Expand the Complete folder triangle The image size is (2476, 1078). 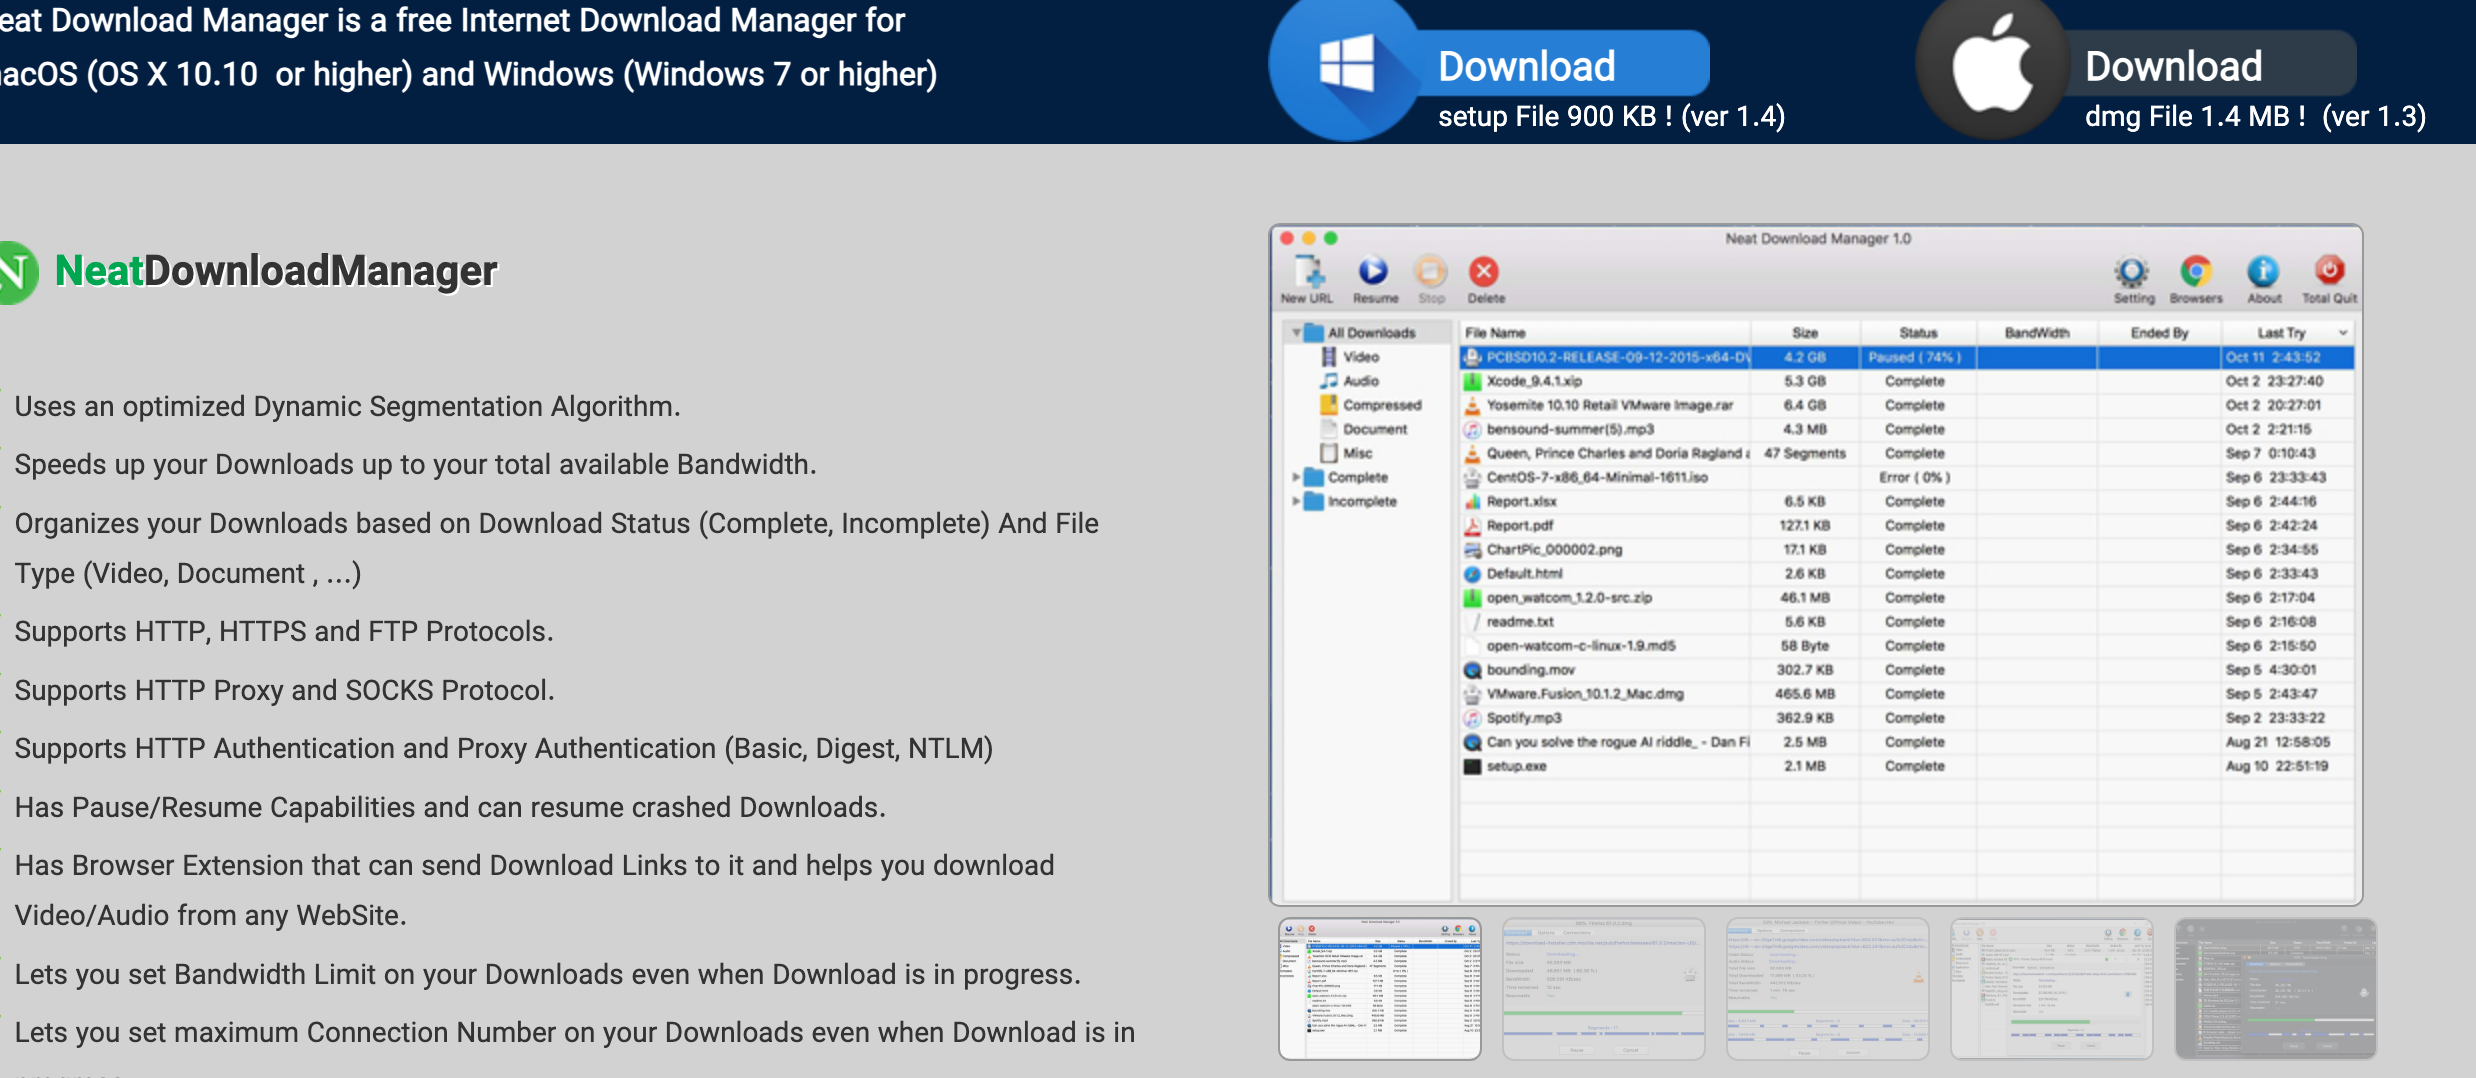point(1296,477)
